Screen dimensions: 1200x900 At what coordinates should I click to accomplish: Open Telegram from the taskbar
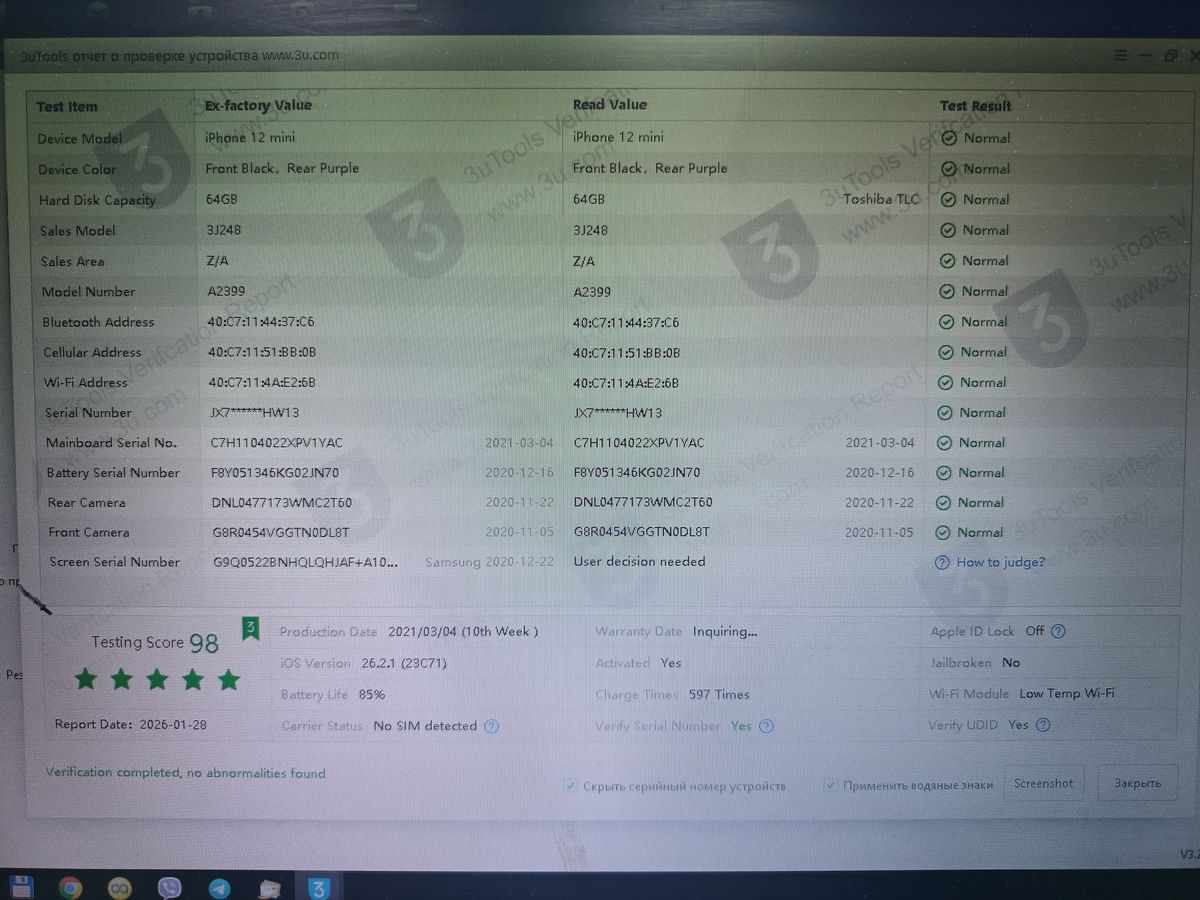pos(219,887)
